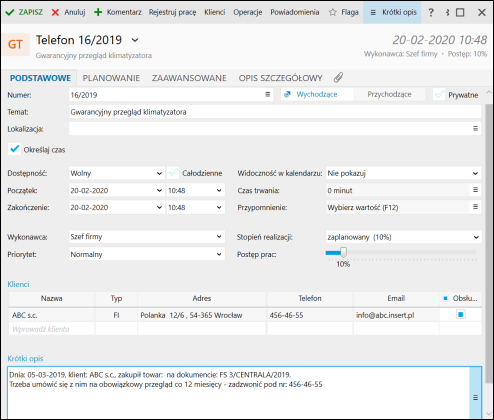Uncheck the Określaj czas checkbox

pos(14,149)
